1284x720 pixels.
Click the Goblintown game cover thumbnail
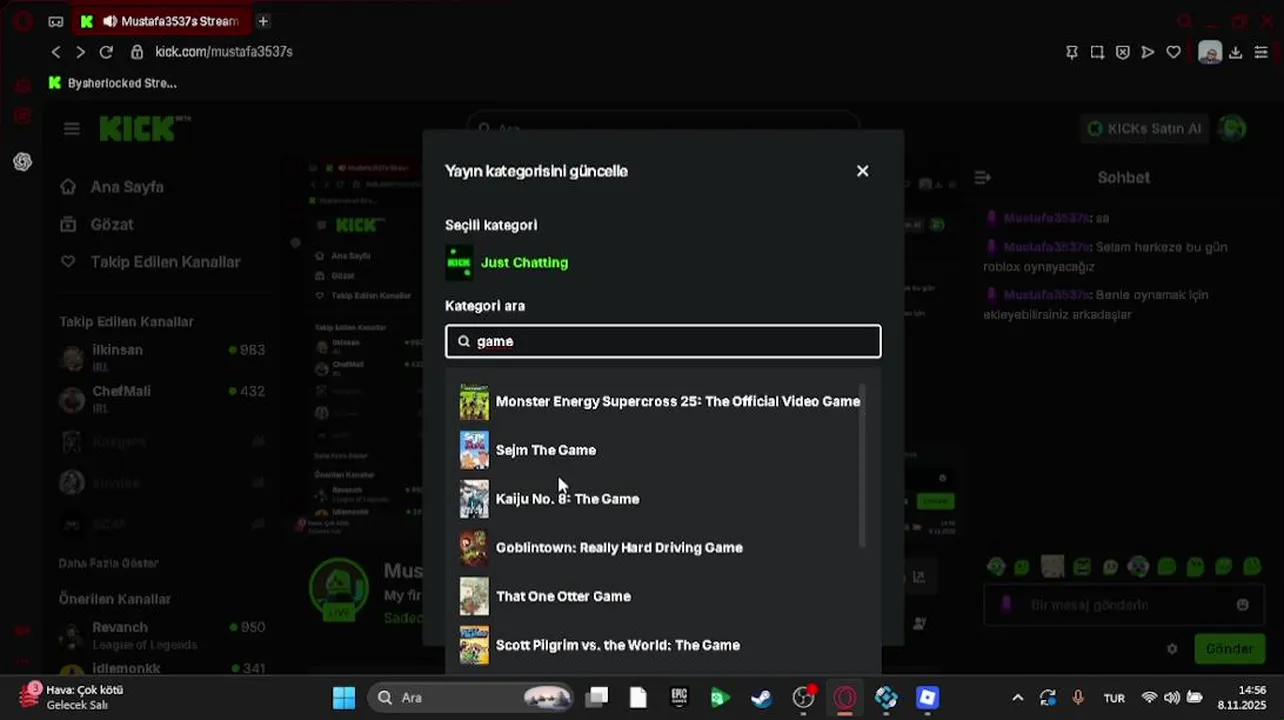[x=474, y=548]
